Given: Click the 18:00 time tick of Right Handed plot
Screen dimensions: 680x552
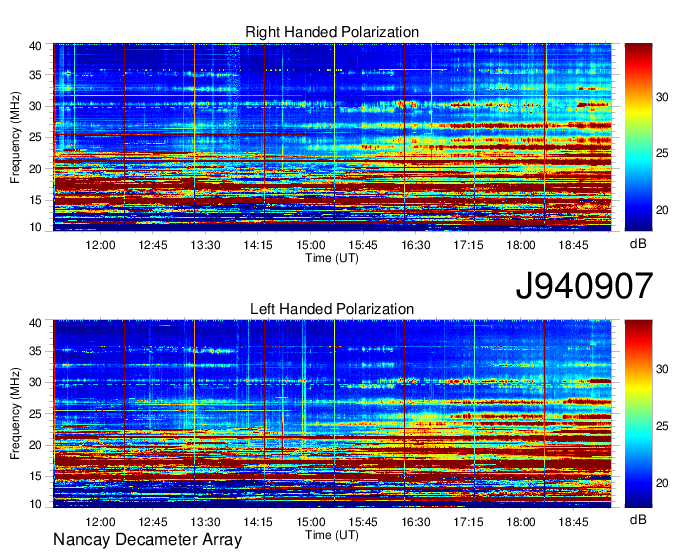Looking at the screenshot, I should pos(521,245).
